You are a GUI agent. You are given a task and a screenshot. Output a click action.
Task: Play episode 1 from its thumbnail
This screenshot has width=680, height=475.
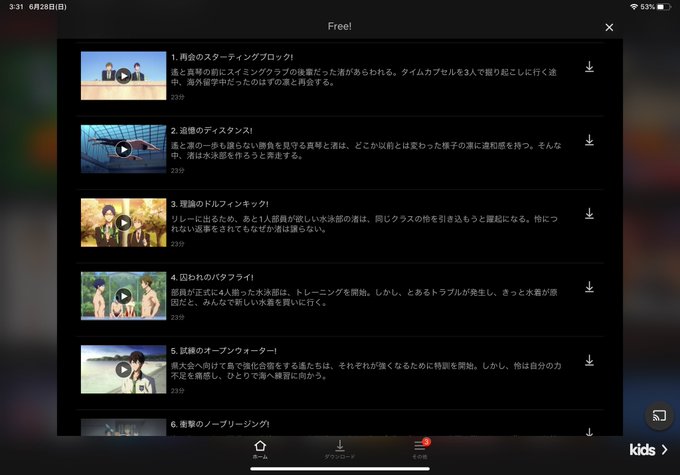[x=124, y=76]
